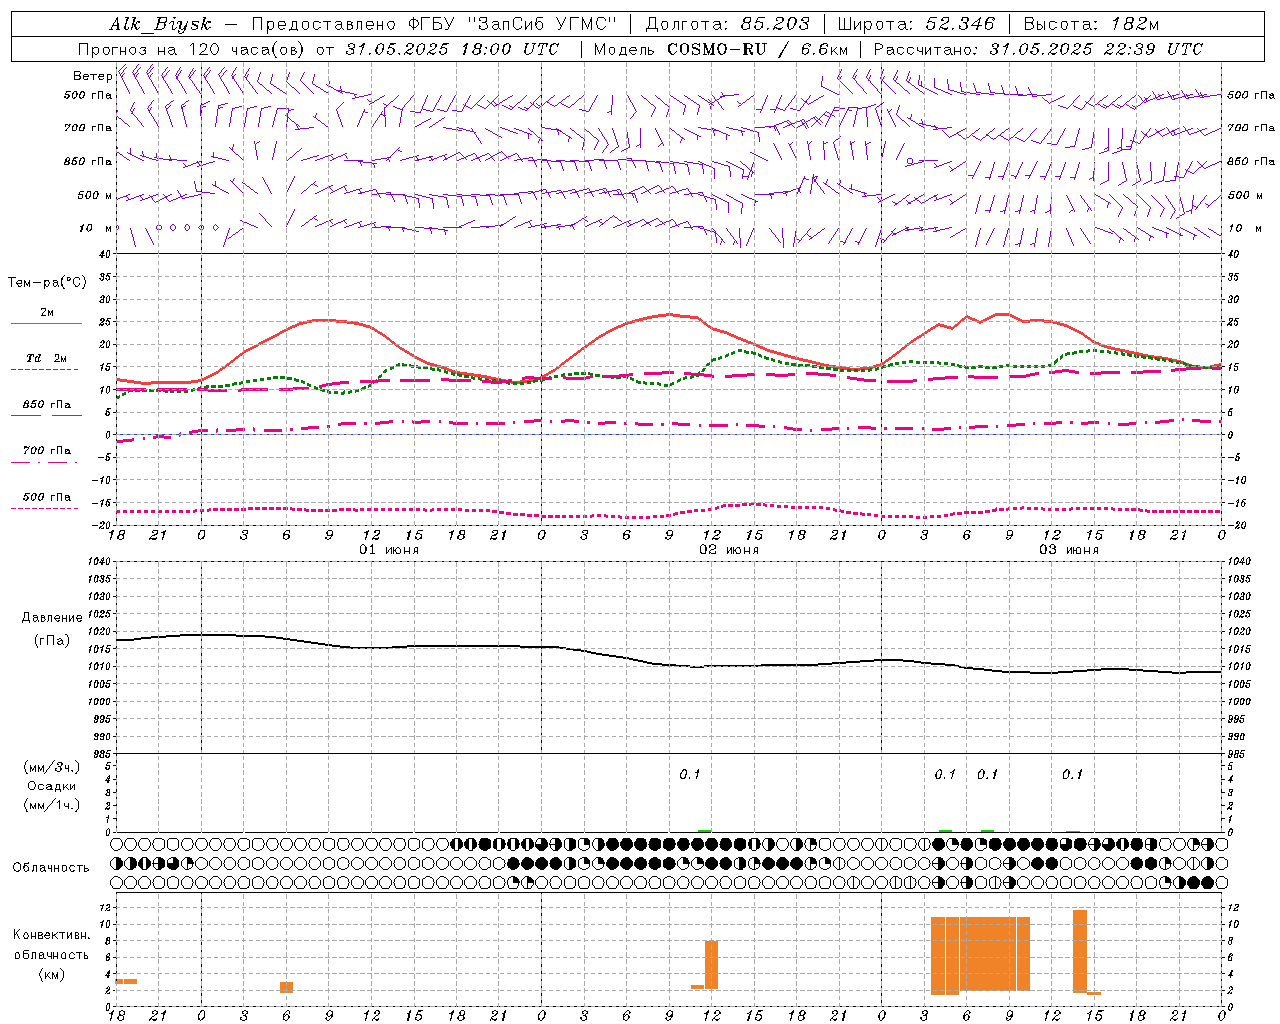Click the '10 м' wind level label on left
1280x1024 pixels.
click(96, 228)
